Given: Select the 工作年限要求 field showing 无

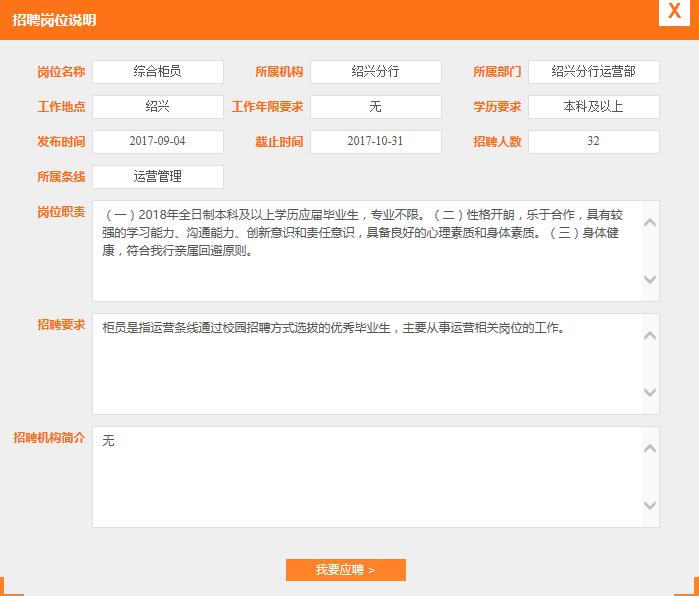Looking at the screenshot, I should coord(375,107).
